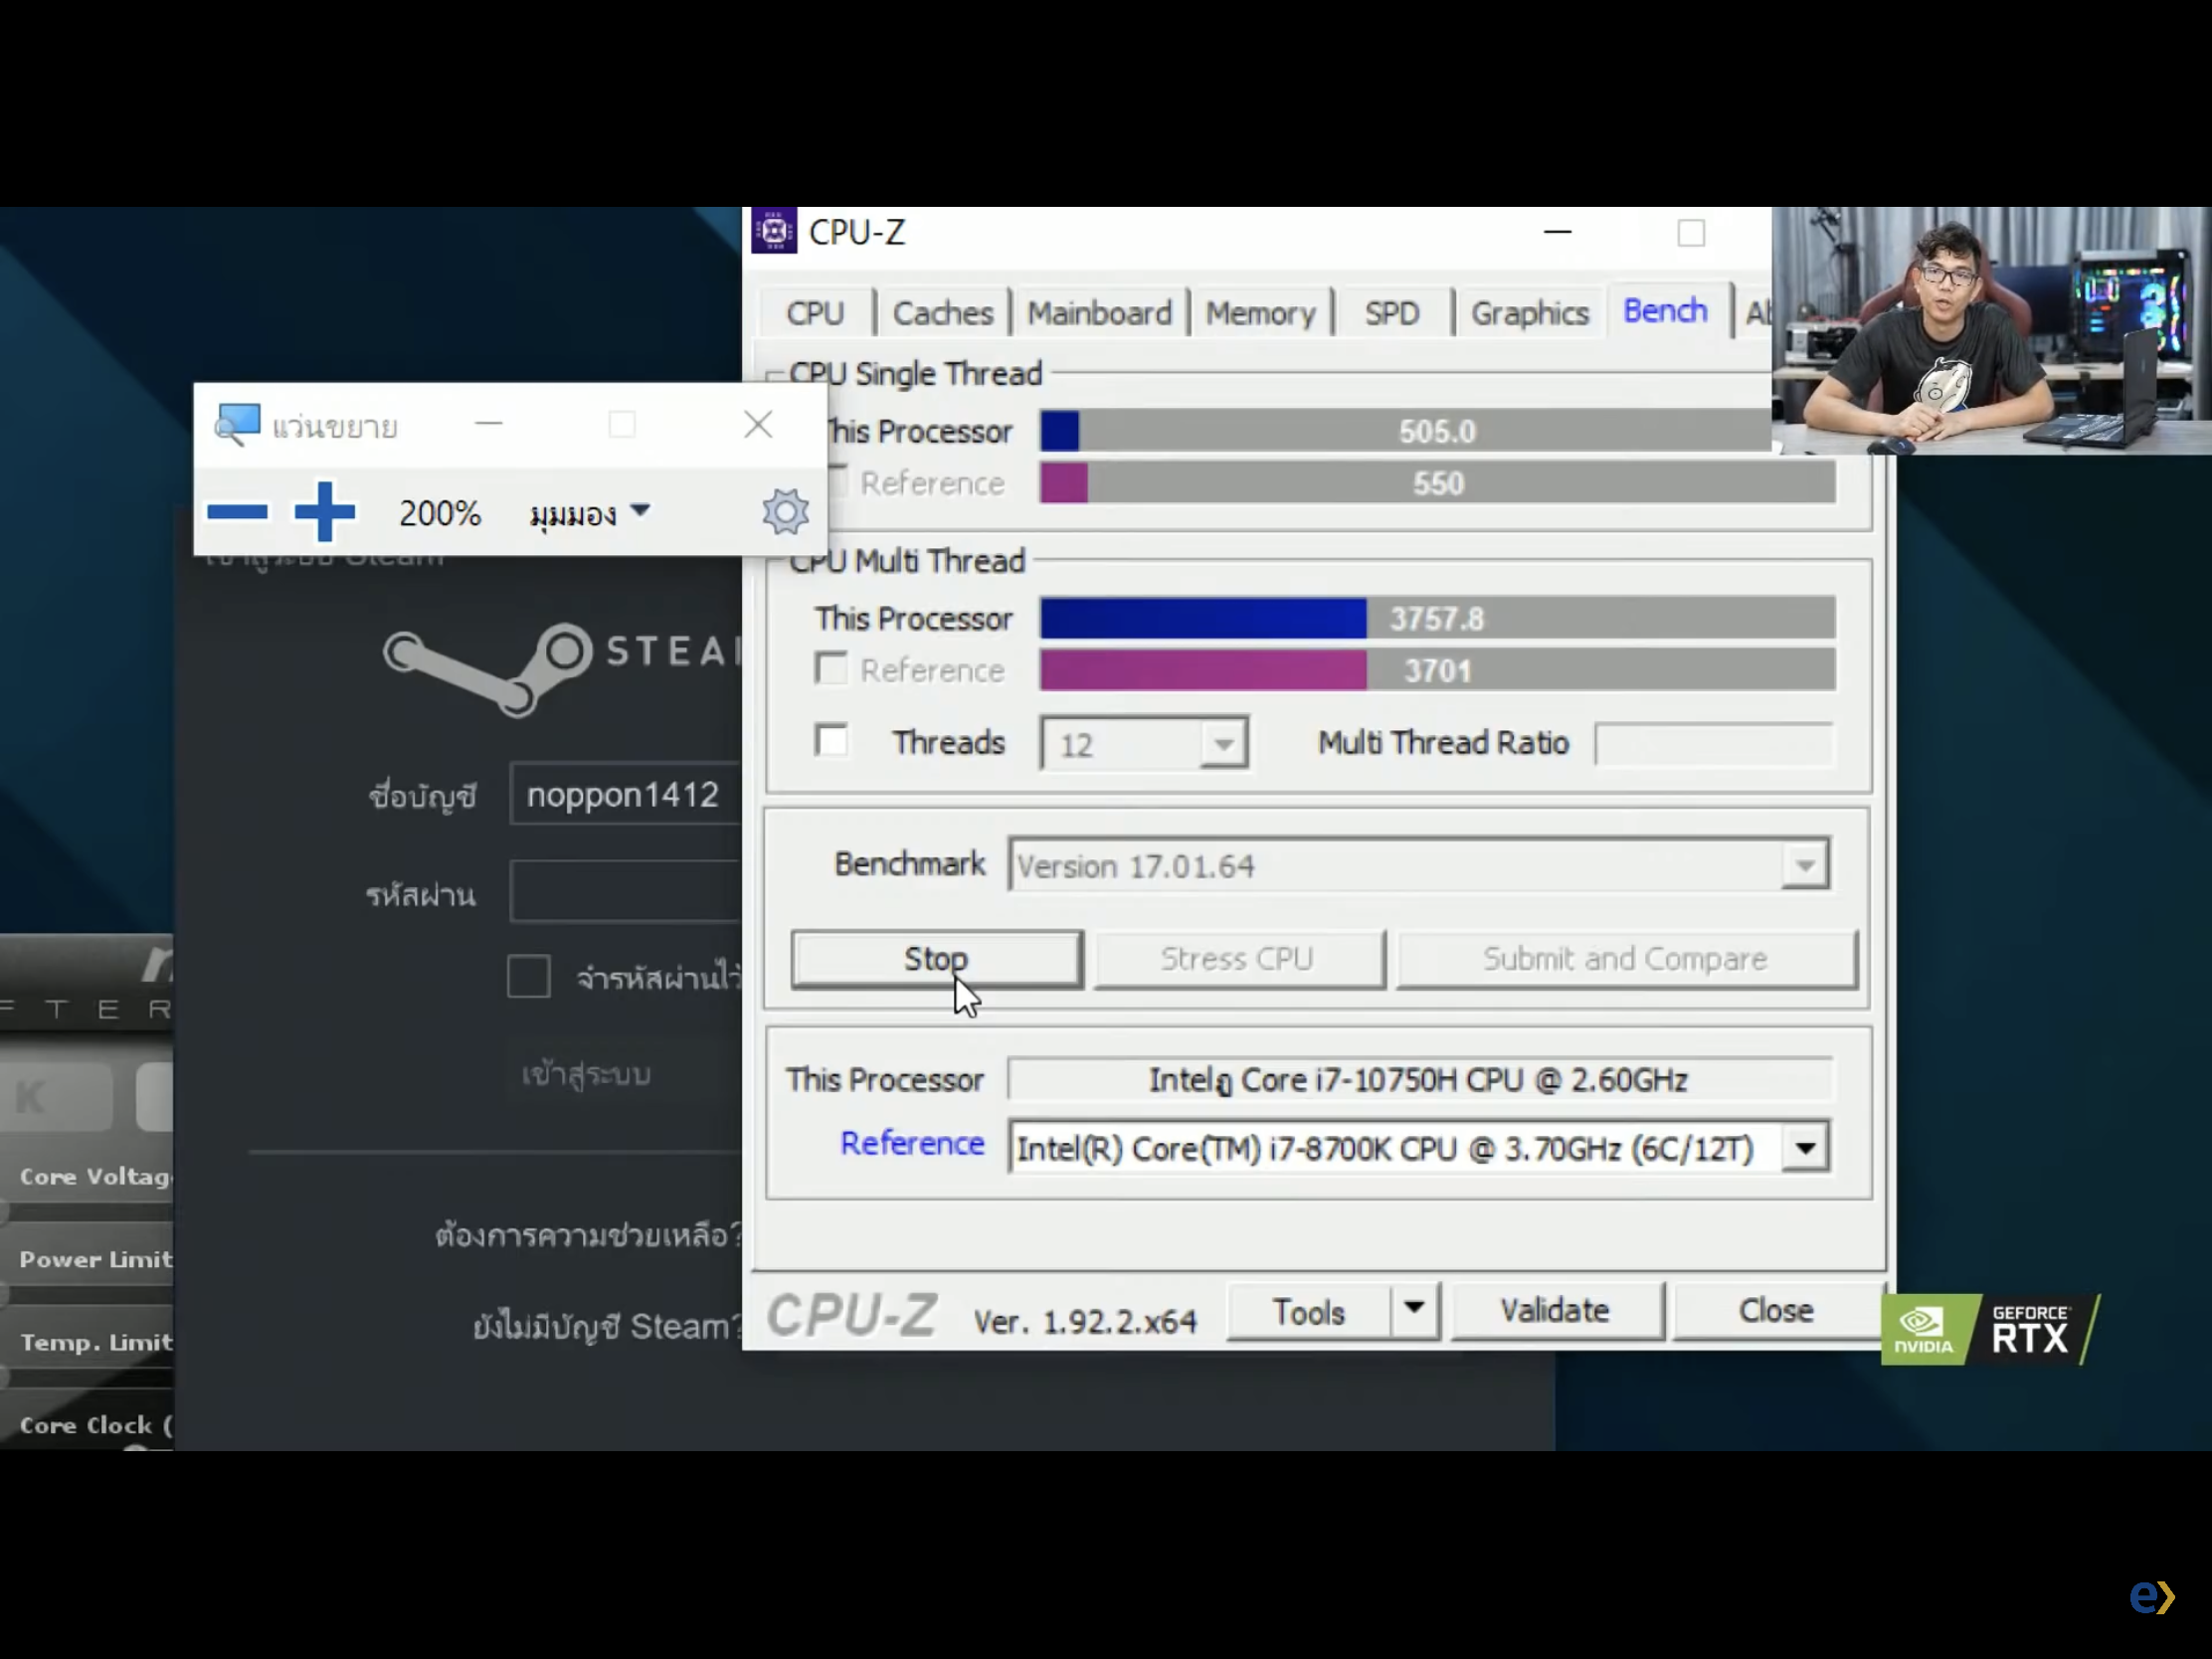
Task: Click This Processor name i7-10750H field
Action: pyautogui.click(x=1419, y=1080)
